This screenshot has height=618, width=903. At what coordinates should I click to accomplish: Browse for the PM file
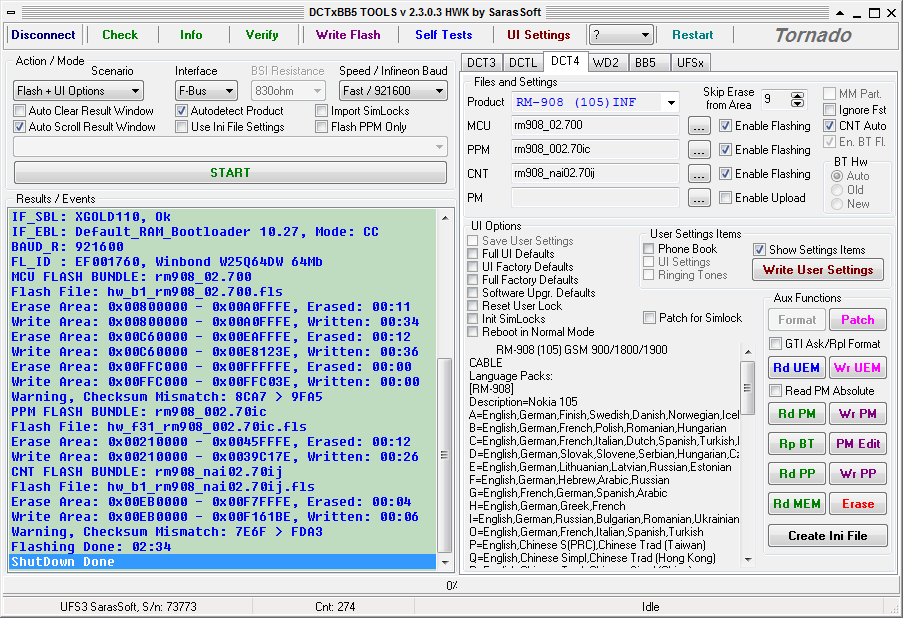(x=699, y=198)
